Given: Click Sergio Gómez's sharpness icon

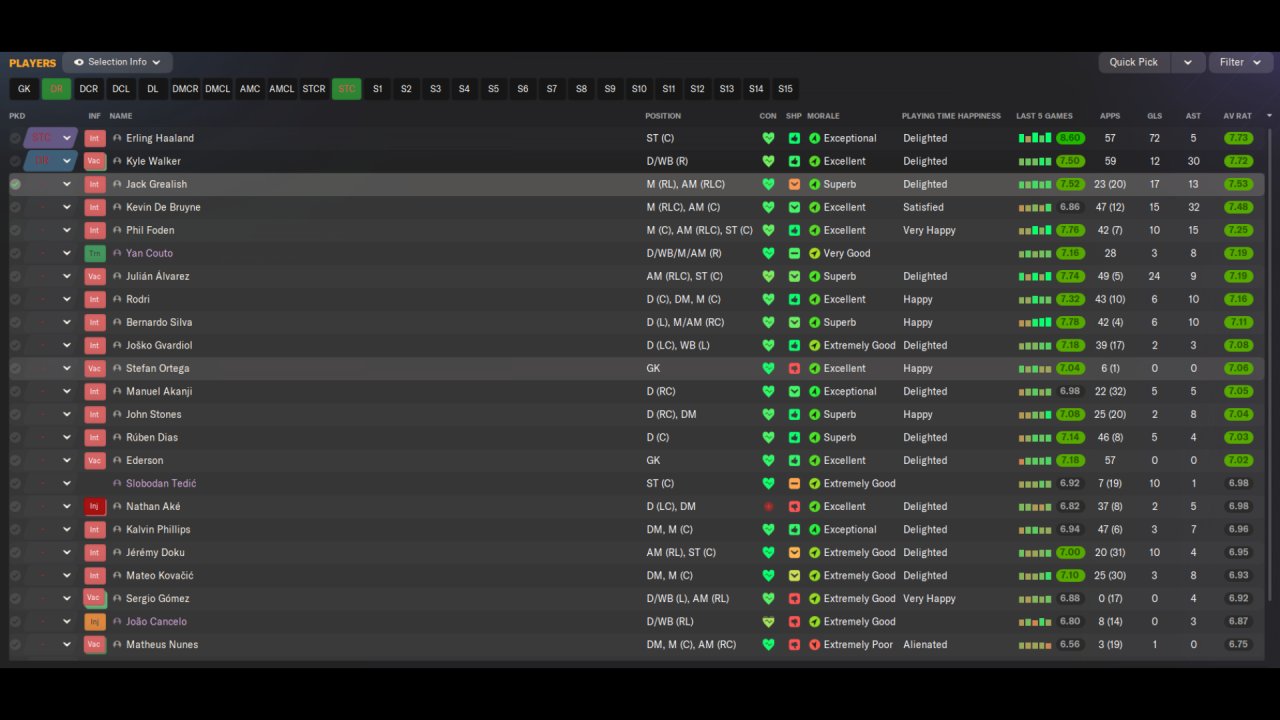Looking at the screenshot, I should pyautogui.click(x=794, y=598).
